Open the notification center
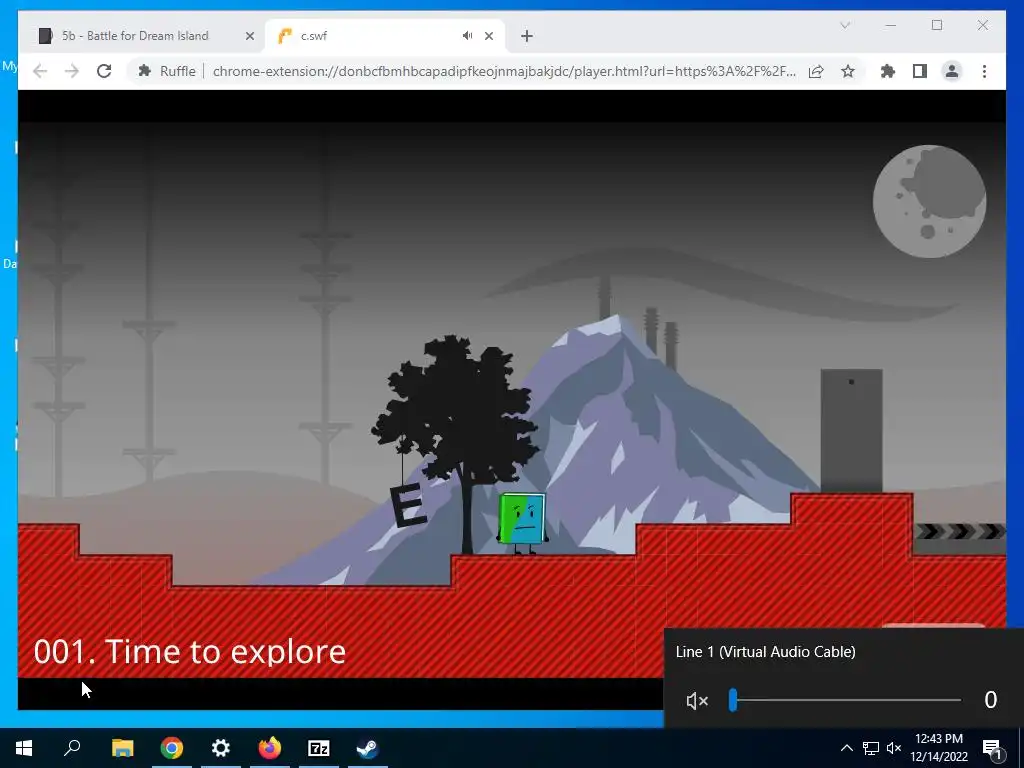 tap(992, 748)
